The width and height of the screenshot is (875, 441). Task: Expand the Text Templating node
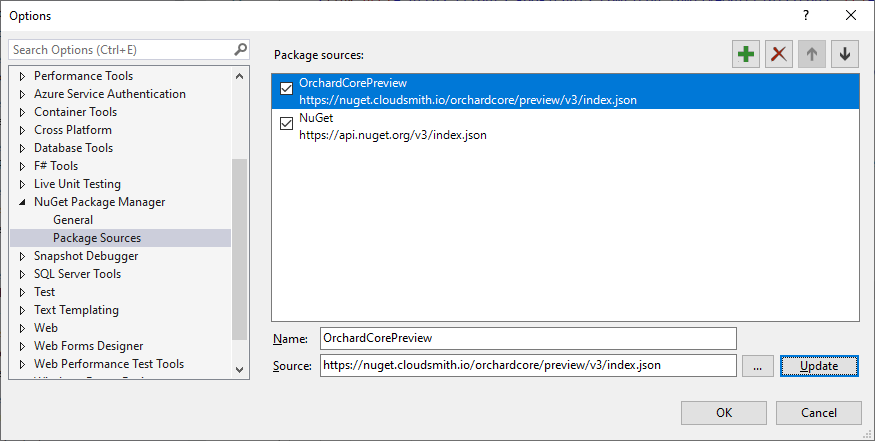(22, 310)
